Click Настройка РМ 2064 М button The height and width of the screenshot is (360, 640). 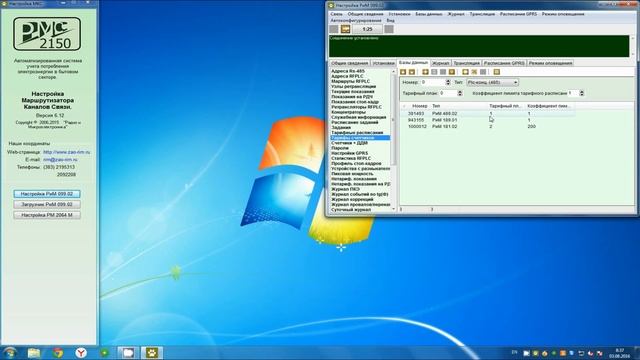click(x=47, y=215)
